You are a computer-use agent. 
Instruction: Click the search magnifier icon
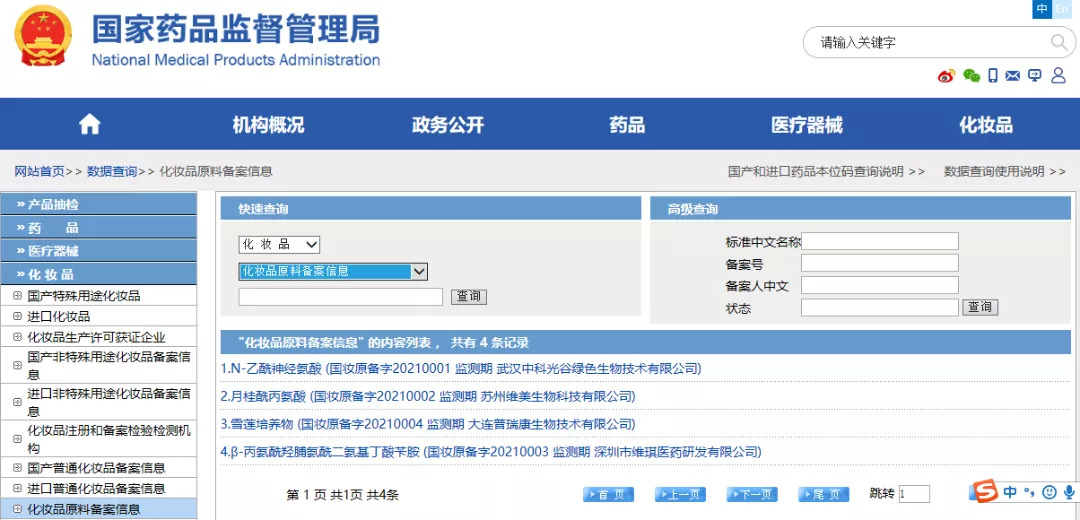(1059, 43)
